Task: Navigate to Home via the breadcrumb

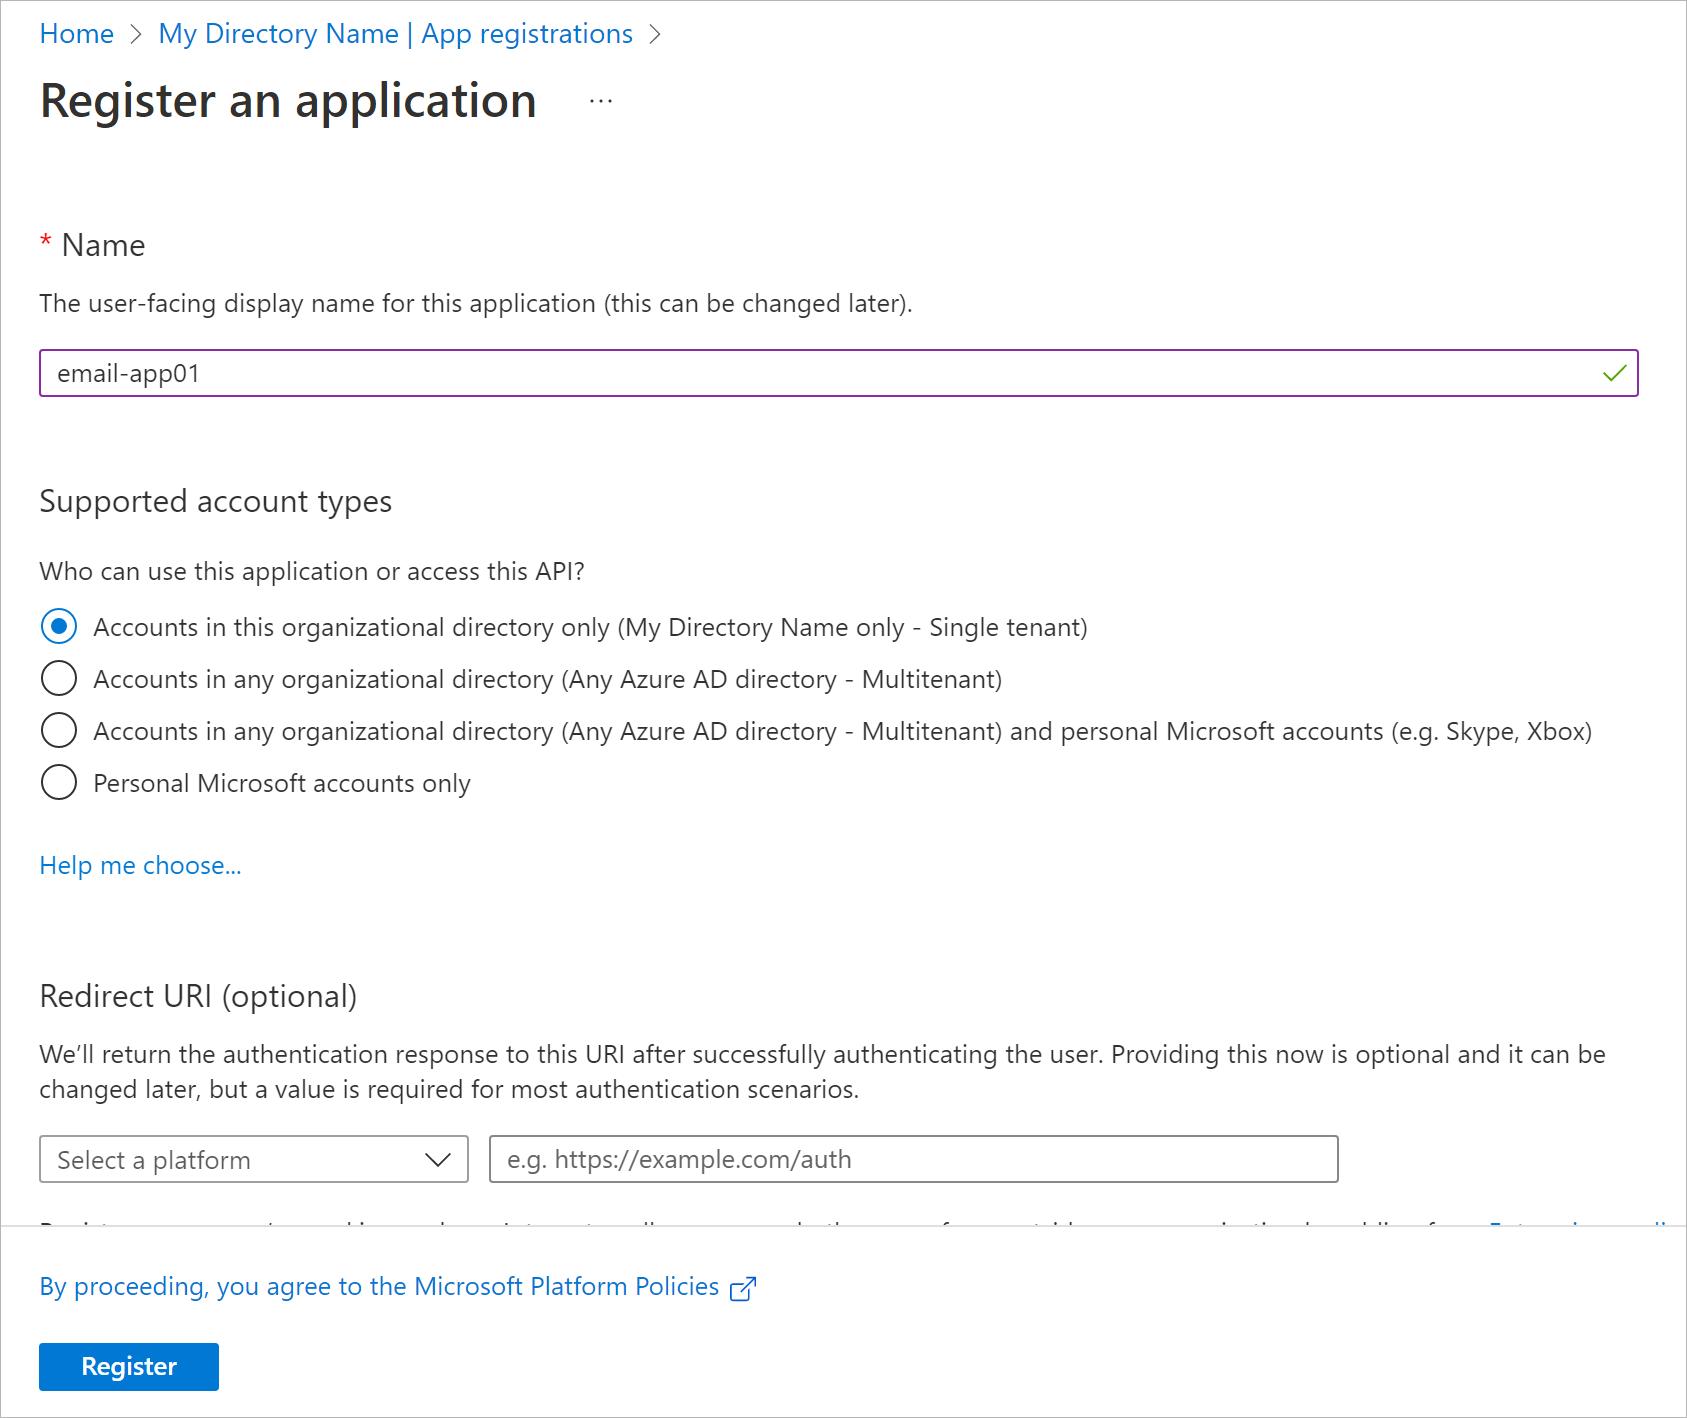Action: [x=76, y=33]
